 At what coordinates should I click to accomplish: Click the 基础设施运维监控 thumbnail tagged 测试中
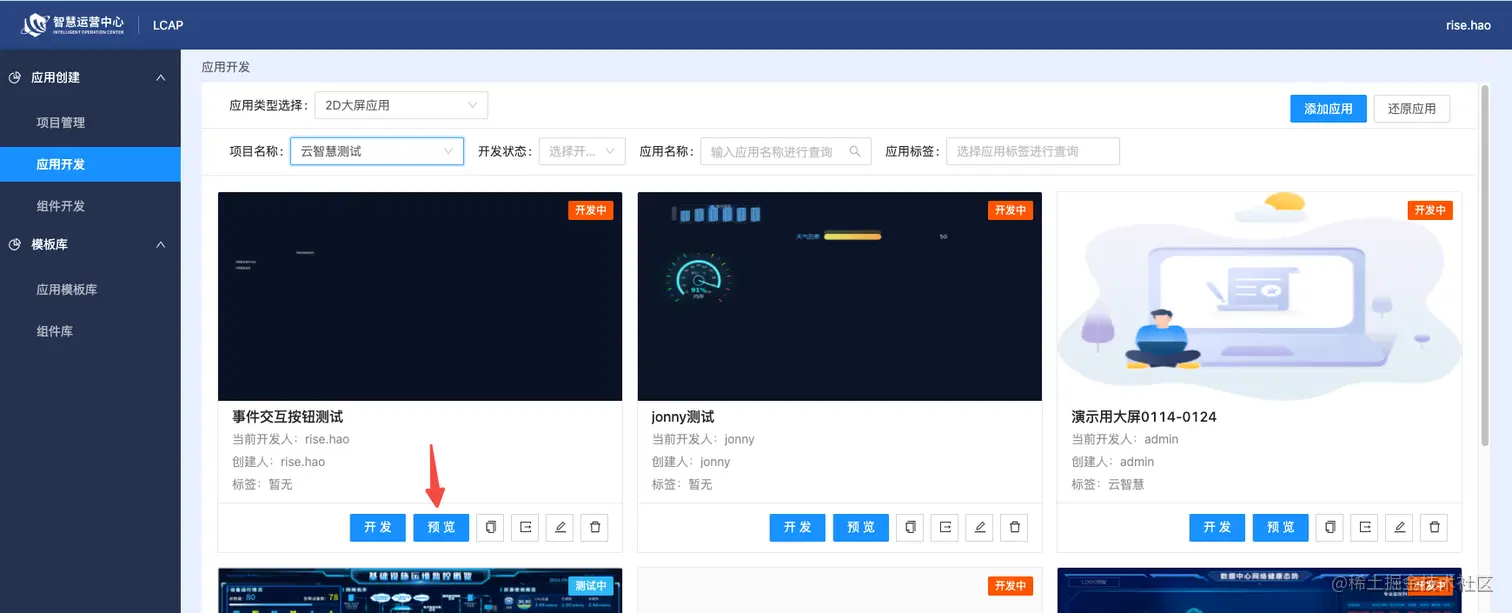tap(420, 590)
